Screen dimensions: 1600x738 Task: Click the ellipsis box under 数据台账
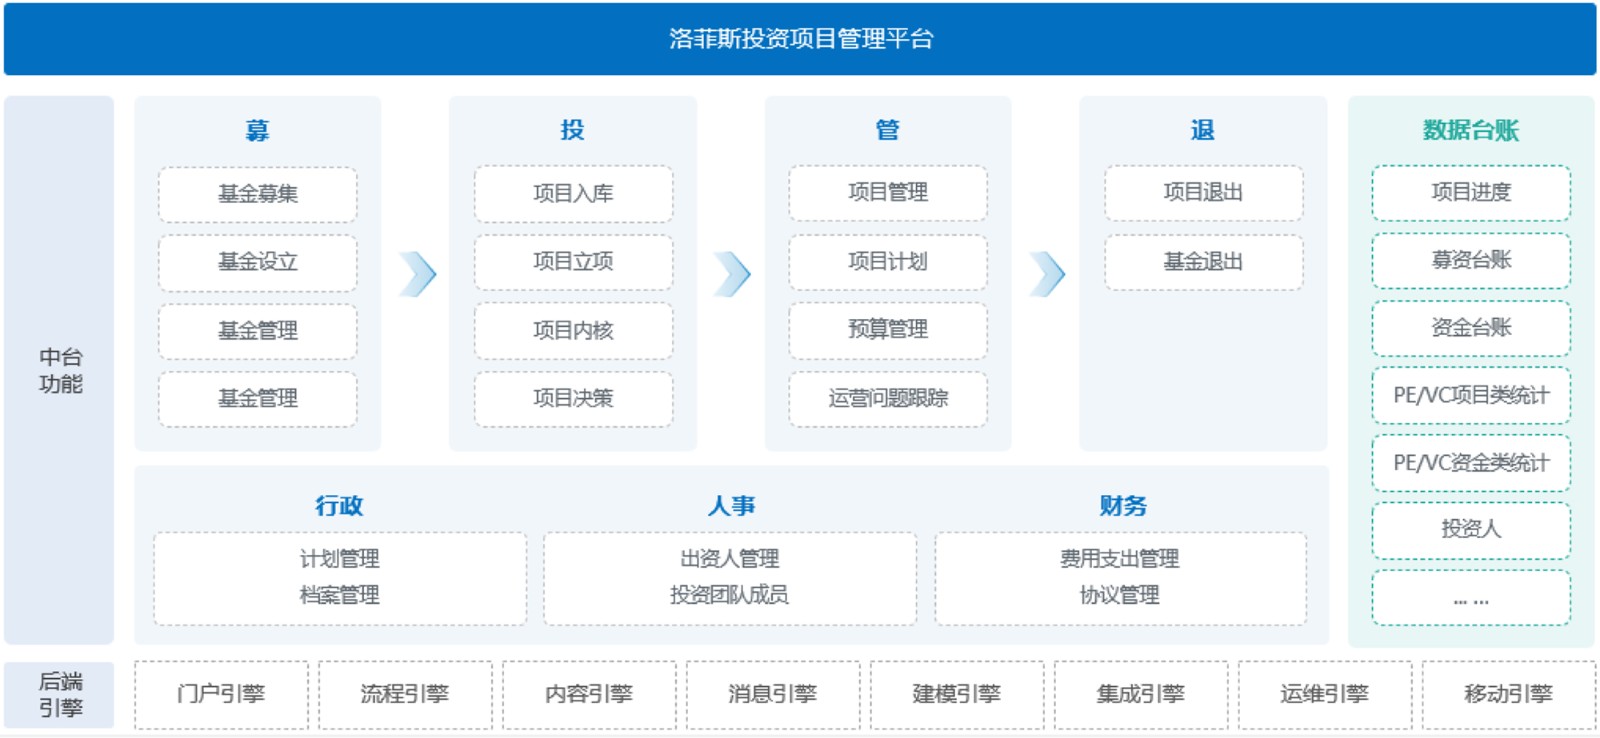tap(1471, 598)
